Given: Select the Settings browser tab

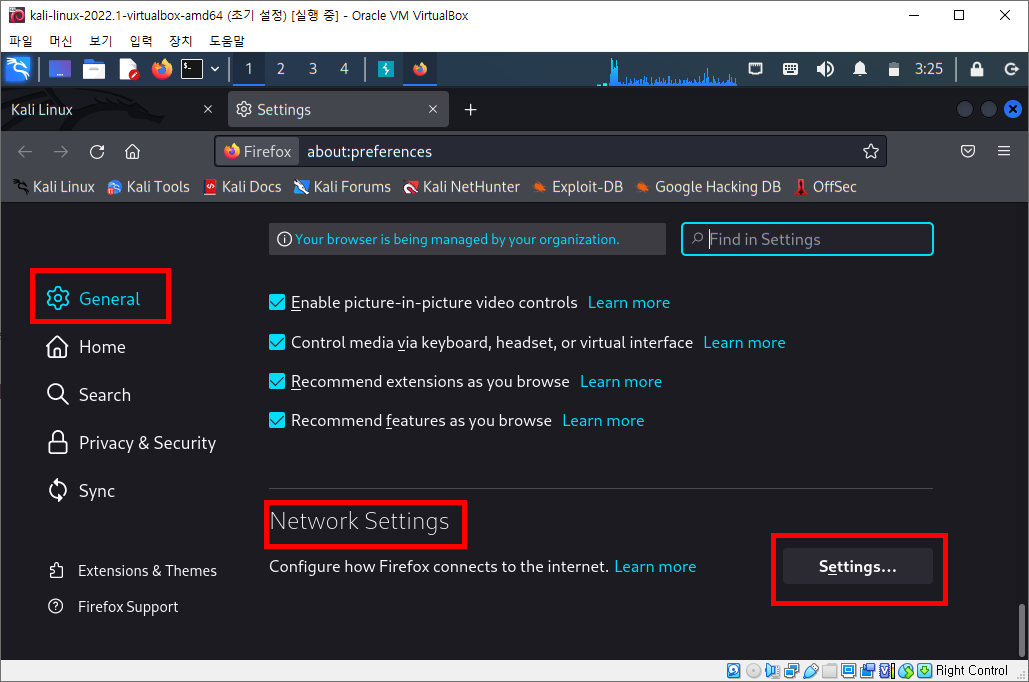Looking at the screenshot, I should (x=338, y=110).
